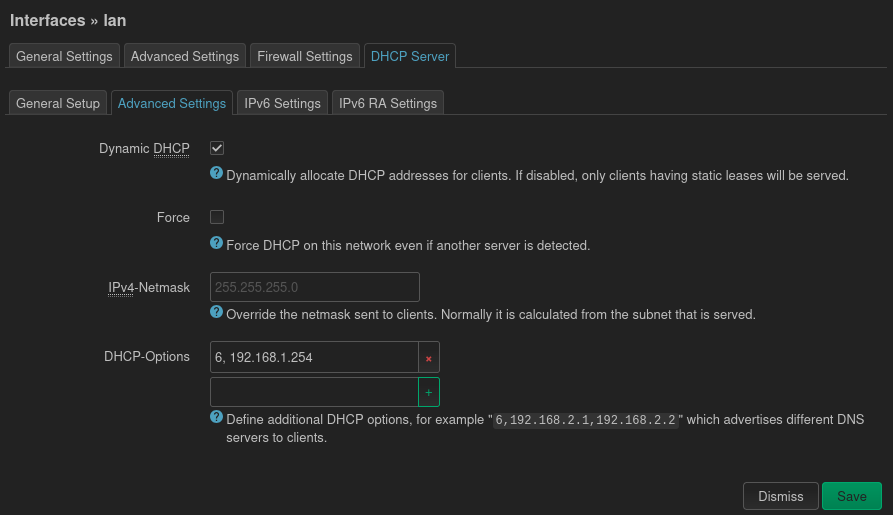This screenshot has width=893, height=515.
Task: Open the General Settings top tab
Action: point(66,56)
